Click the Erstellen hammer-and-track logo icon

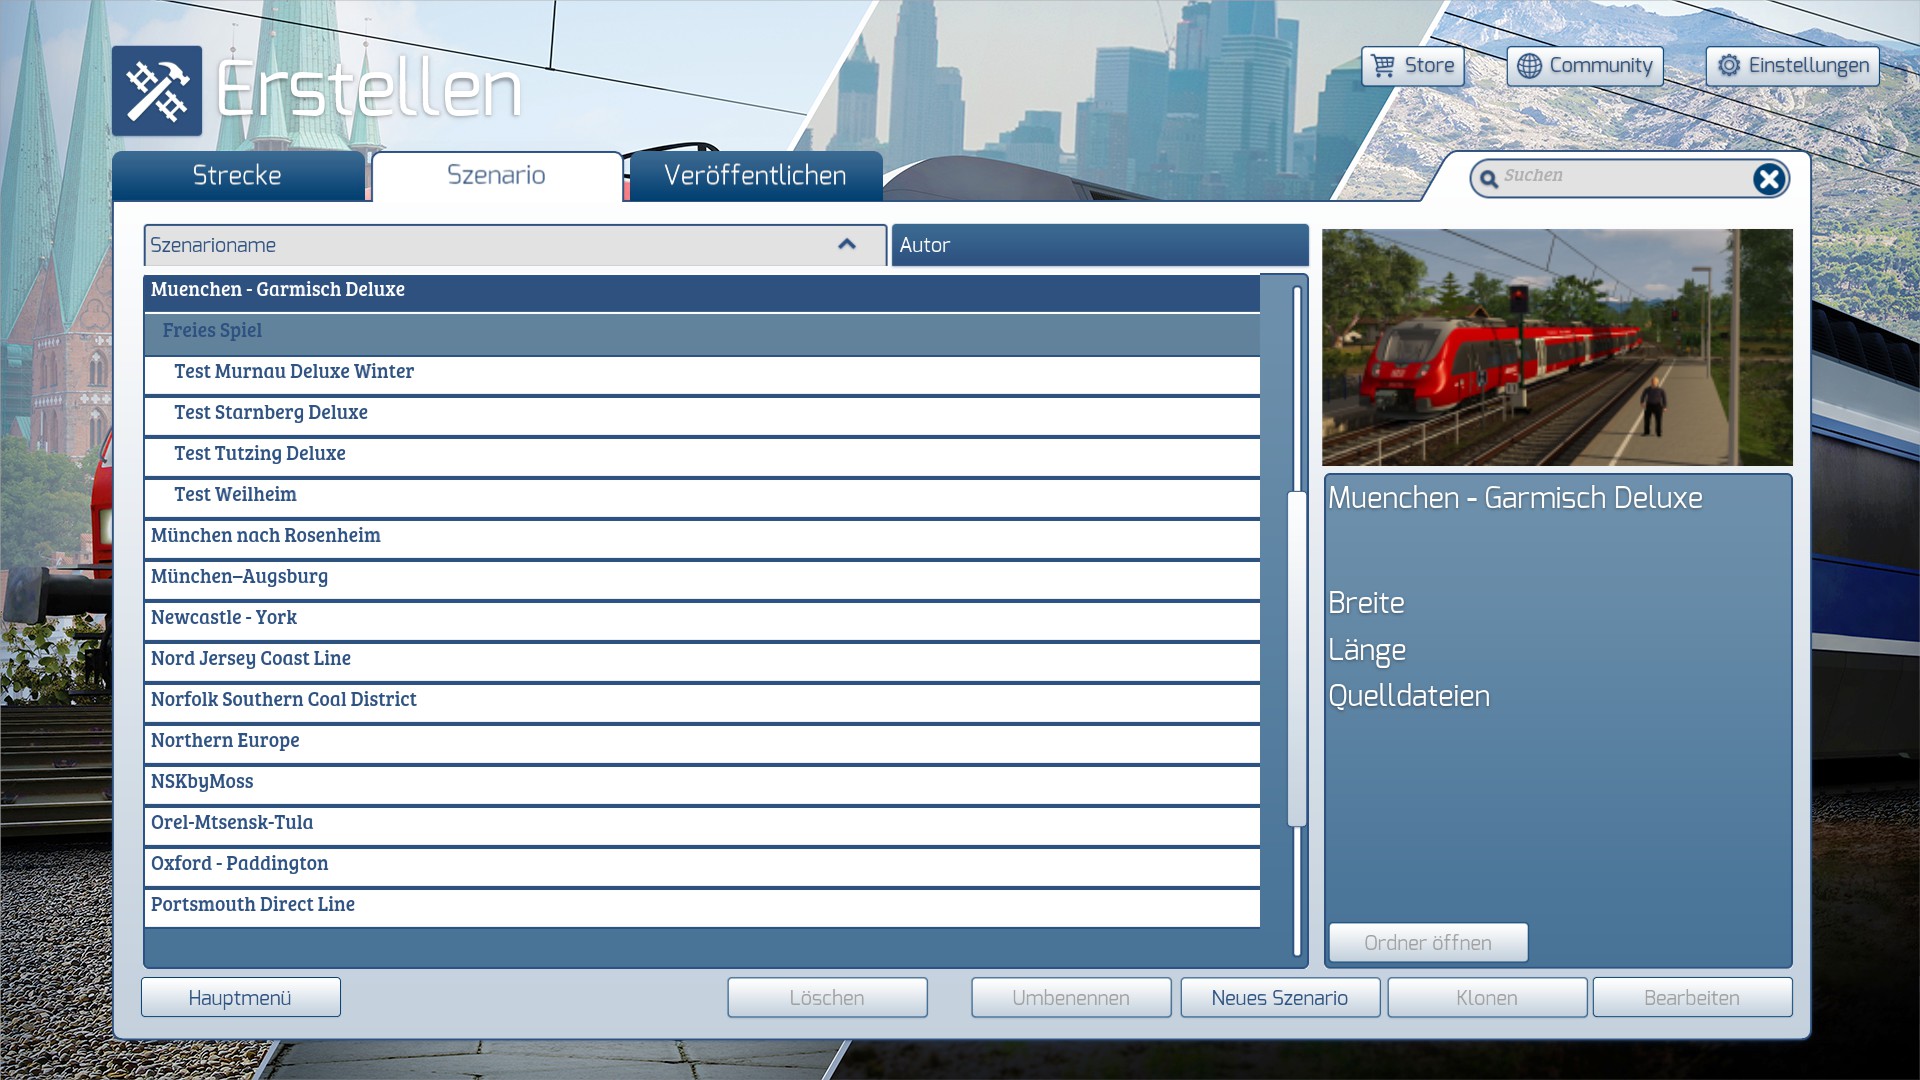pyautogui.click(x=157, y=91)
